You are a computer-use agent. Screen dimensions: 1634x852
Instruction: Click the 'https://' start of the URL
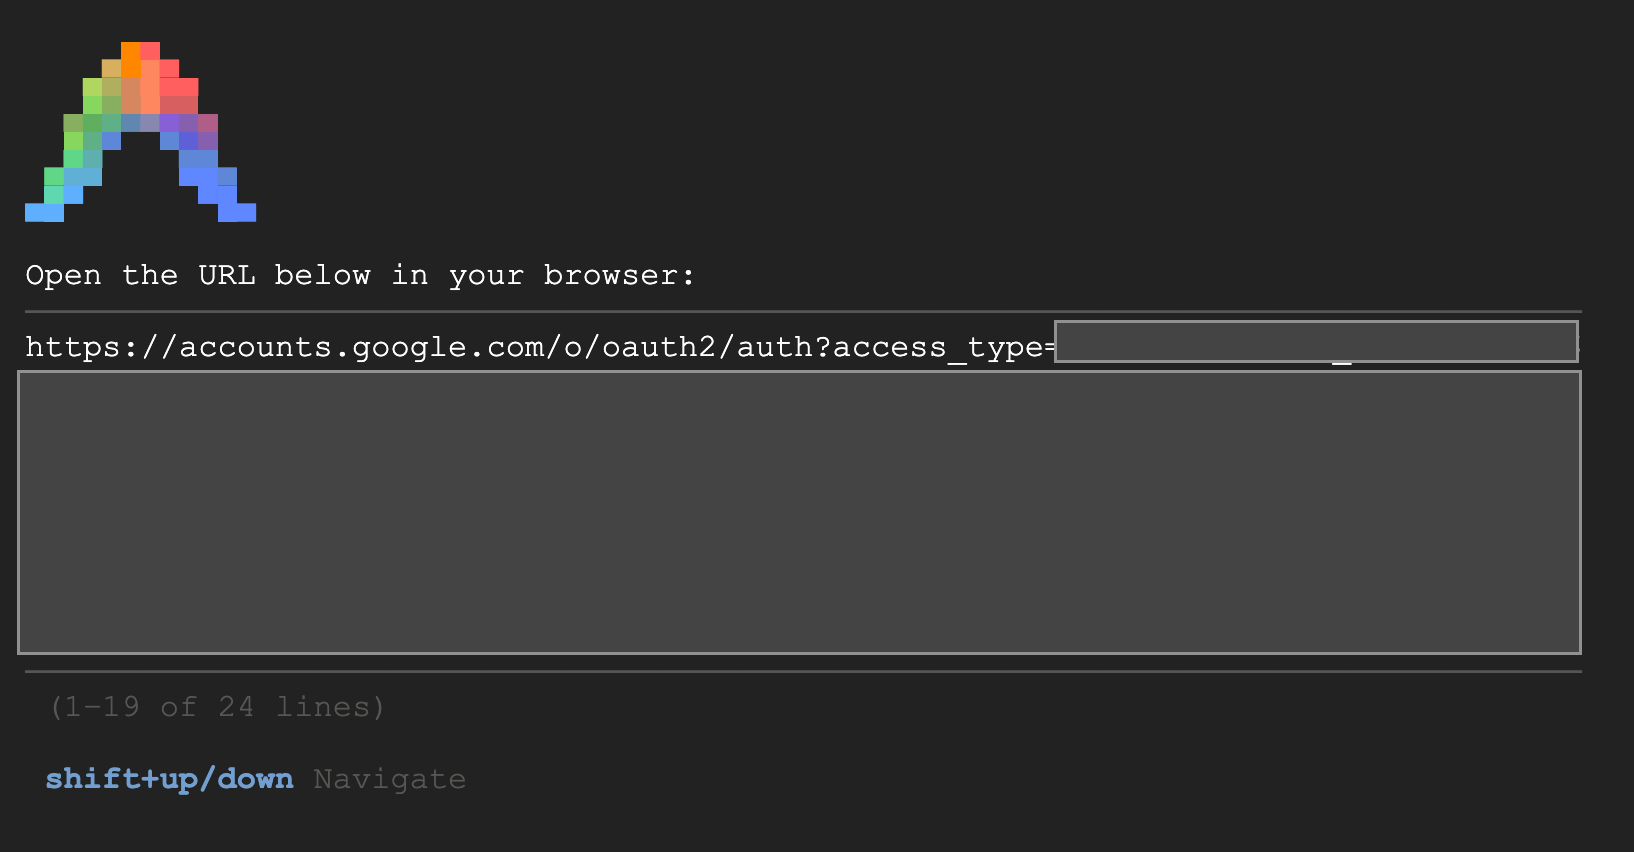pos(101,348)
